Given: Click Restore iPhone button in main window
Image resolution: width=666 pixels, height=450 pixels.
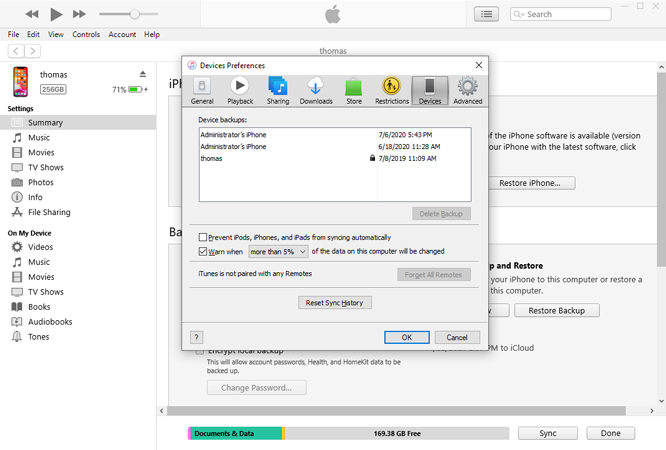Looking at the screenshot, I should coord(531,183).
